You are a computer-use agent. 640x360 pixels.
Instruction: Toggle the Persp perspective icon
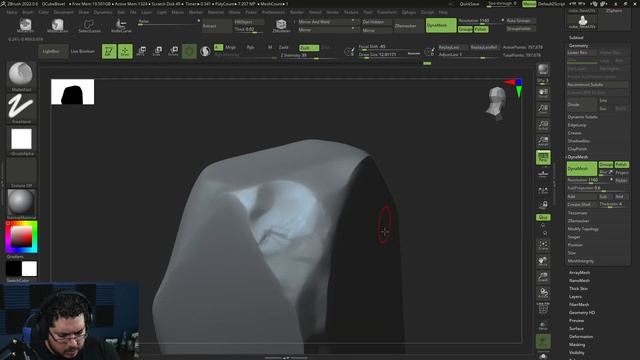(x=543, y=158)
